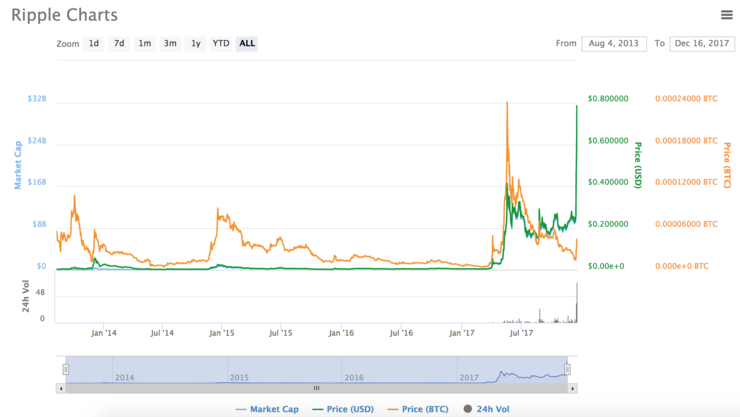Click the $16B market cap axis label
Image resolution: width=740 pixels, height=417 pixels.
coord(37,182)
